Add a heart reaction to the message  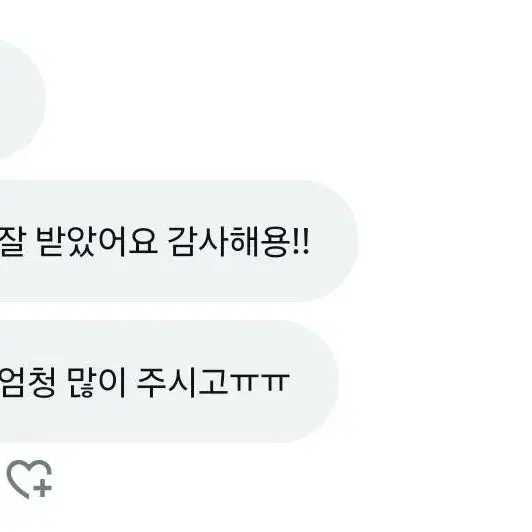click(29, 479)
